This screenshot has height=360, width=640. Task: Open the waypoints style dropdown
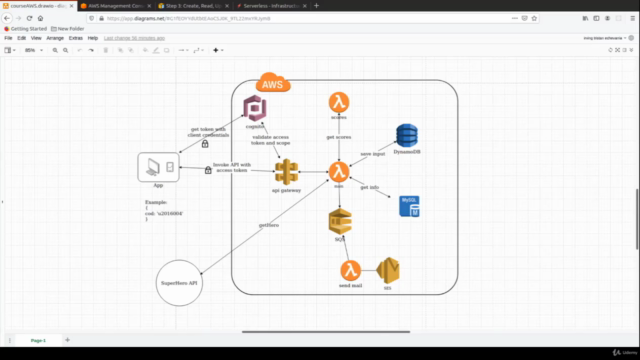coord(198,50)
